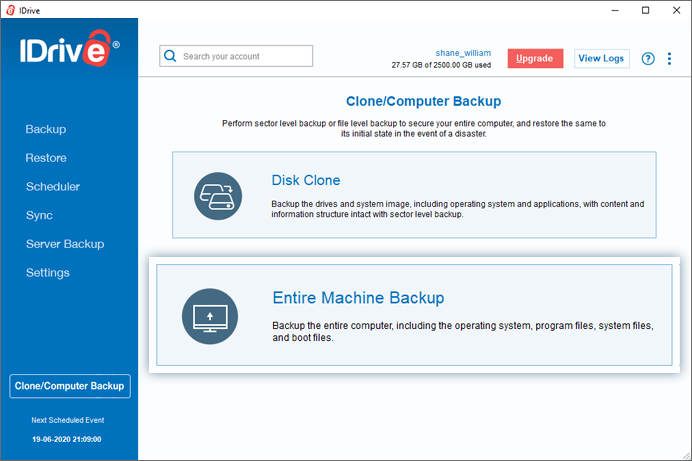Viewport: 692px width, 461px height.
Task: Click the search magnifier icon
Action: click(170, 56)
